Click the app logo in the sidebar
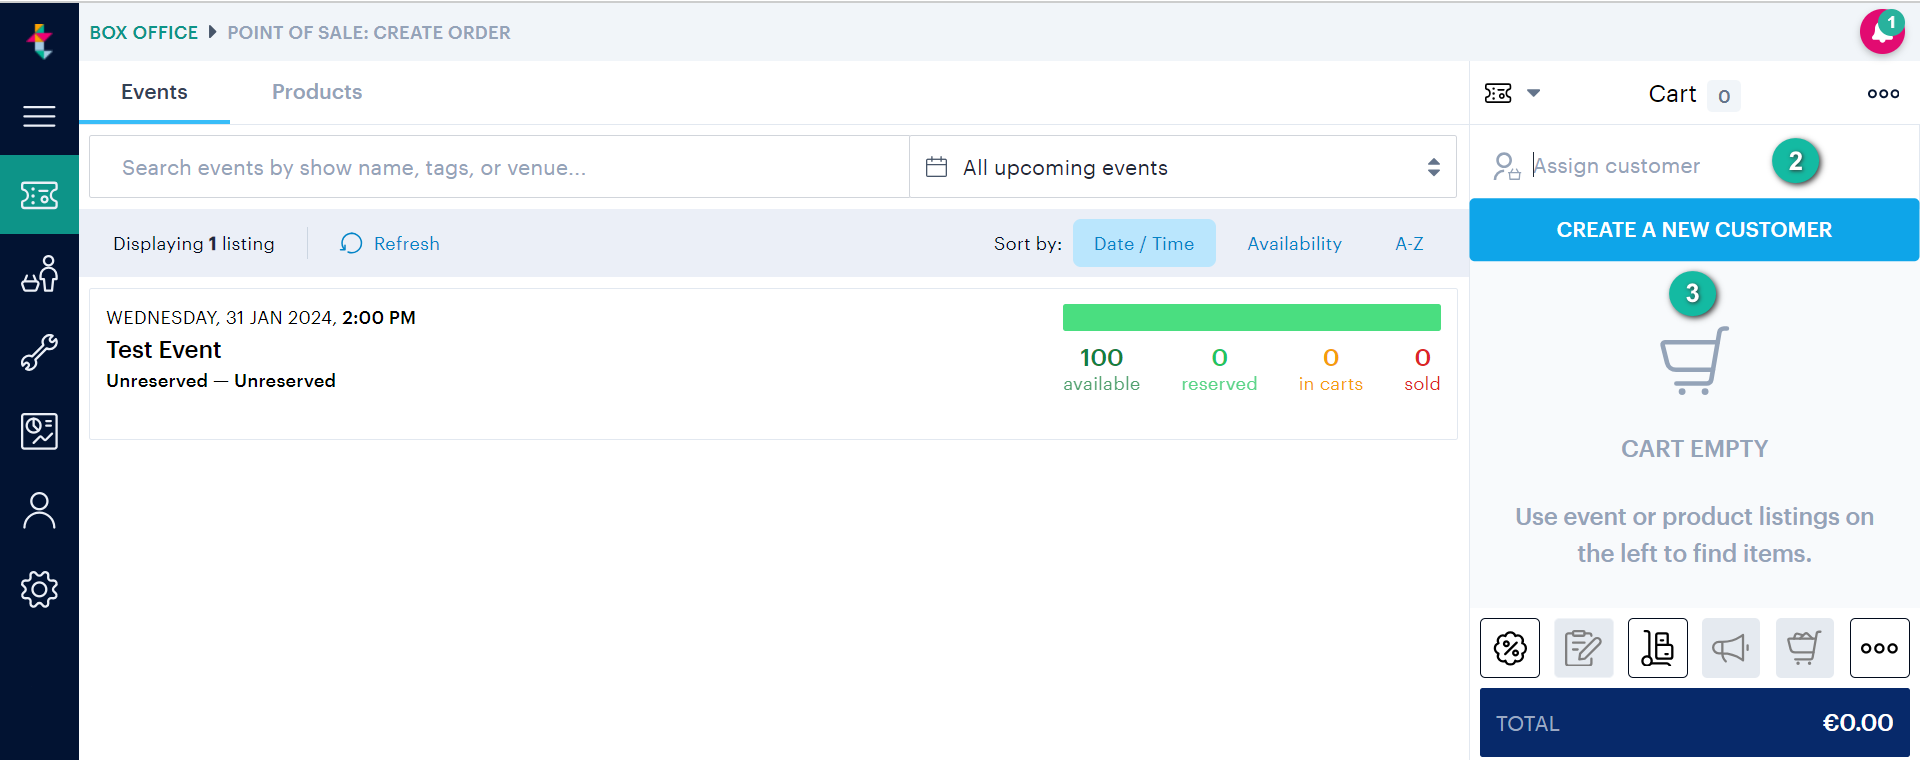Image resolution: width=1920 pixels, height=760 pixels. 39,40
